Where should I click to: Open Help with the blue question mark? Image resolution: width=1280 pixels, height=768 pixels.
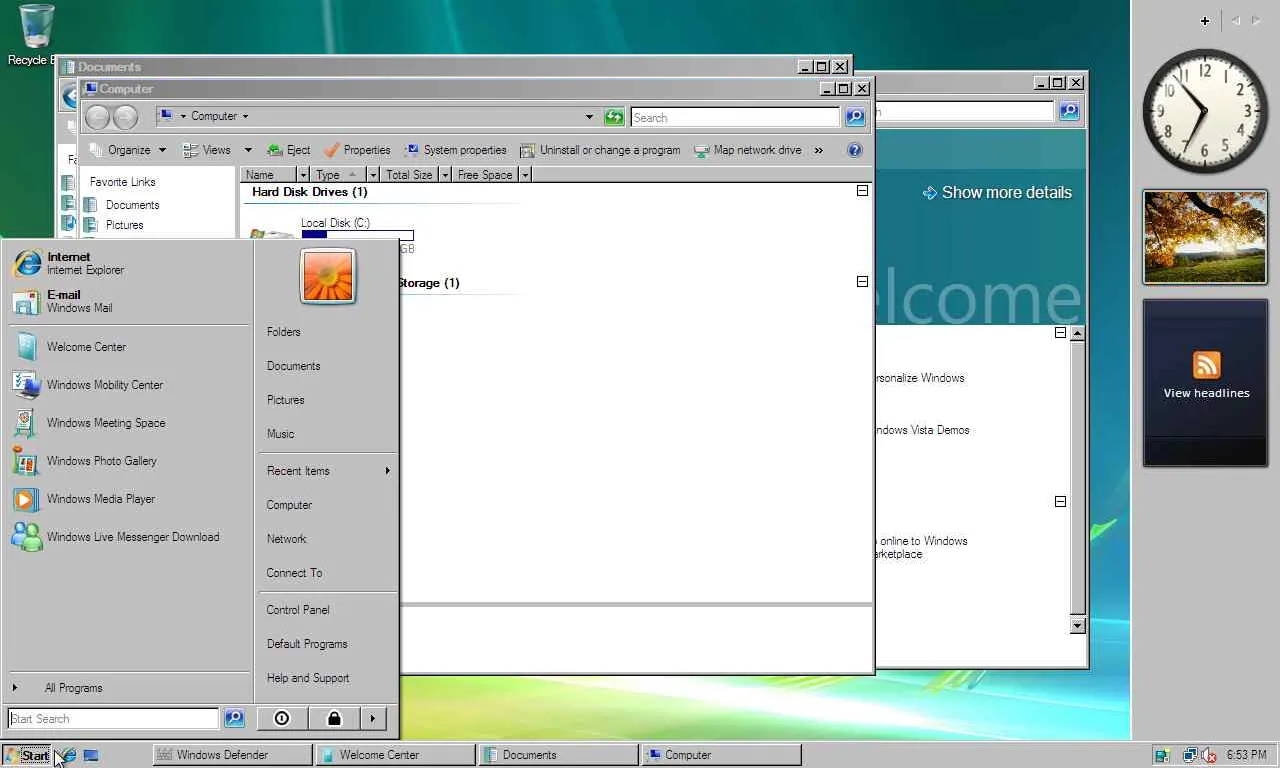point(855,150)
